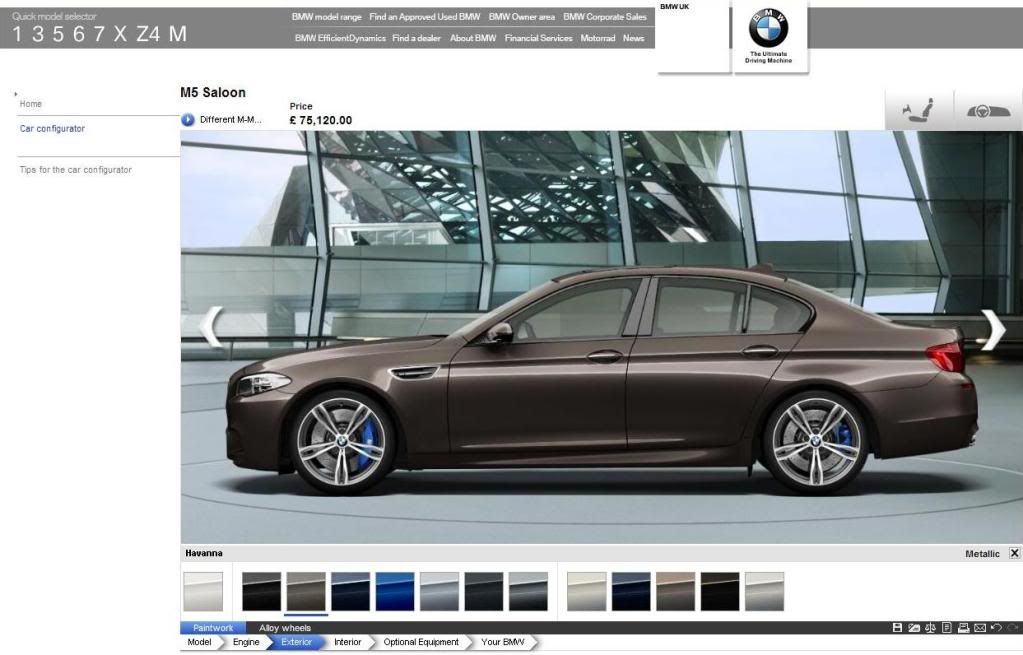Click the BMW roundel logo
Screen dimensions: 1023x655
click(x=769, y=27)
